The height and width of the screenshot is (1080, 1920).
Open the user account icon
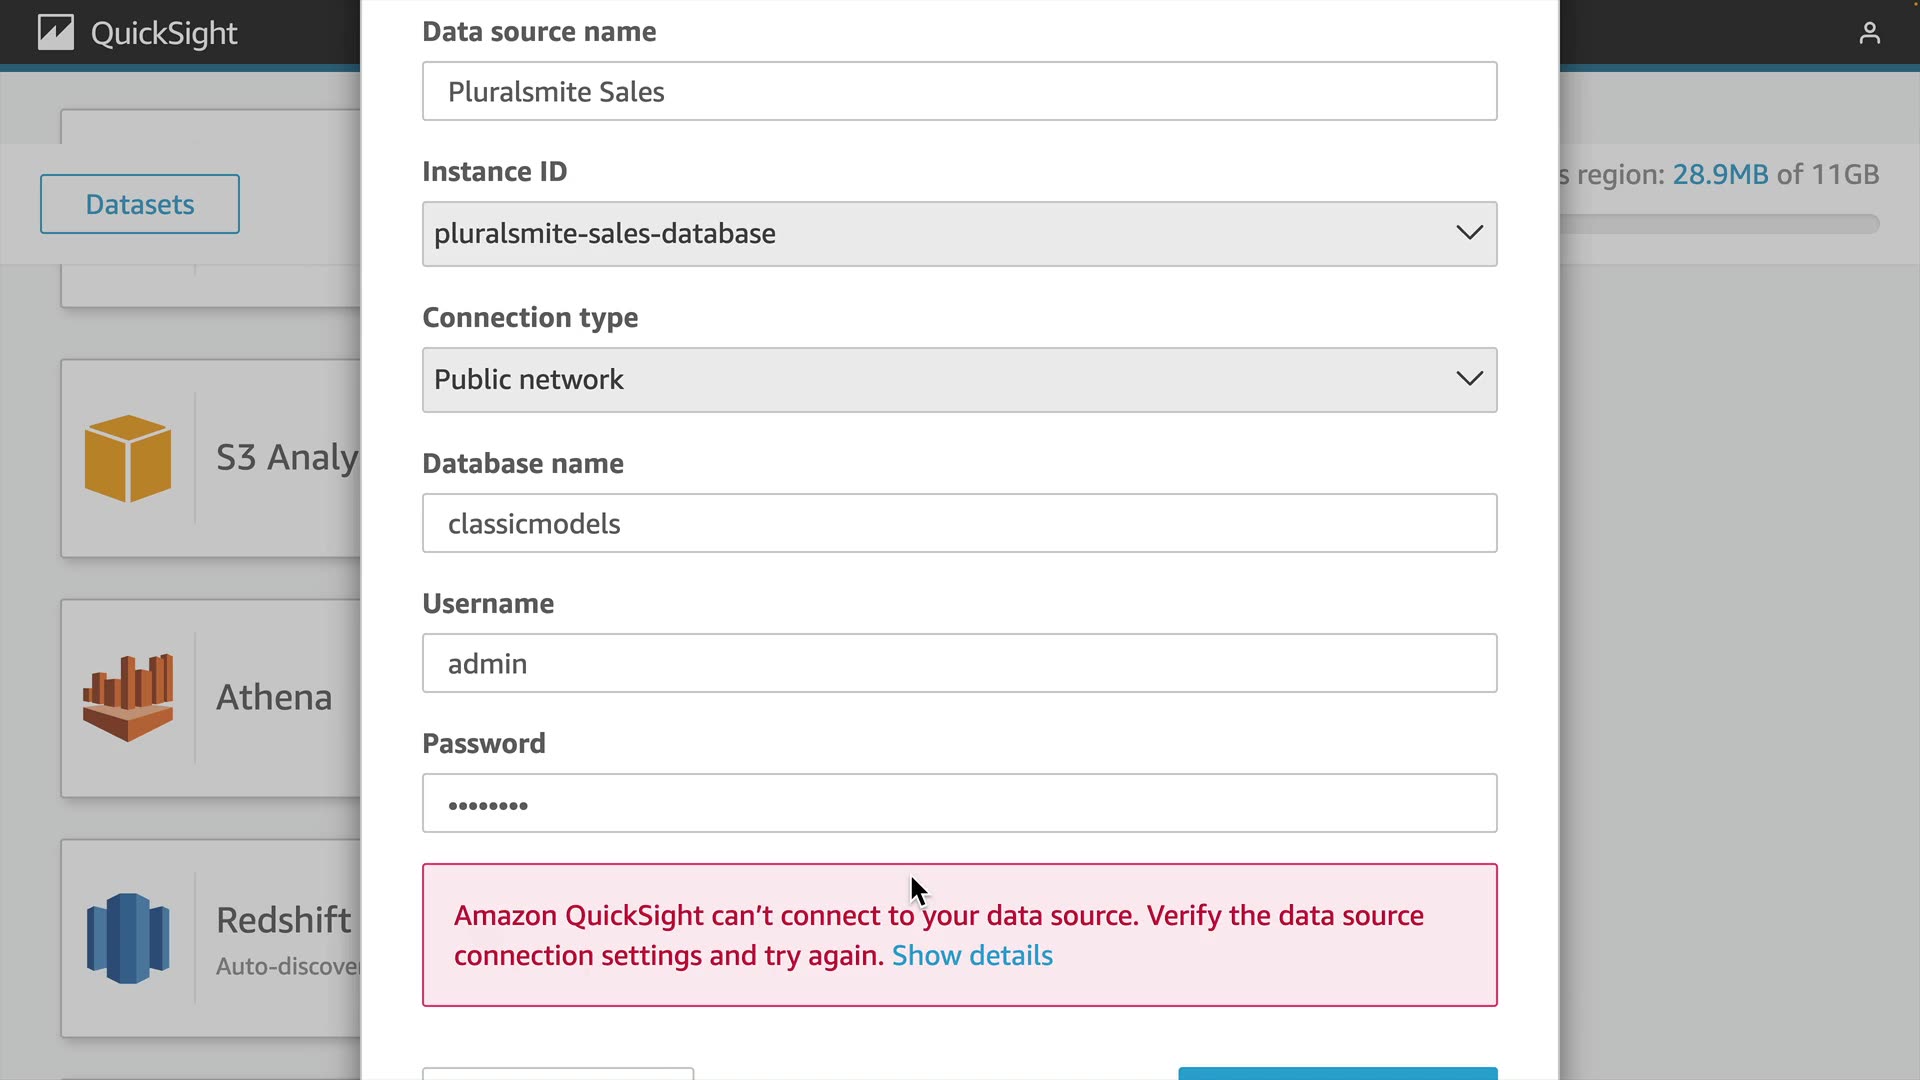[1869, 33]
